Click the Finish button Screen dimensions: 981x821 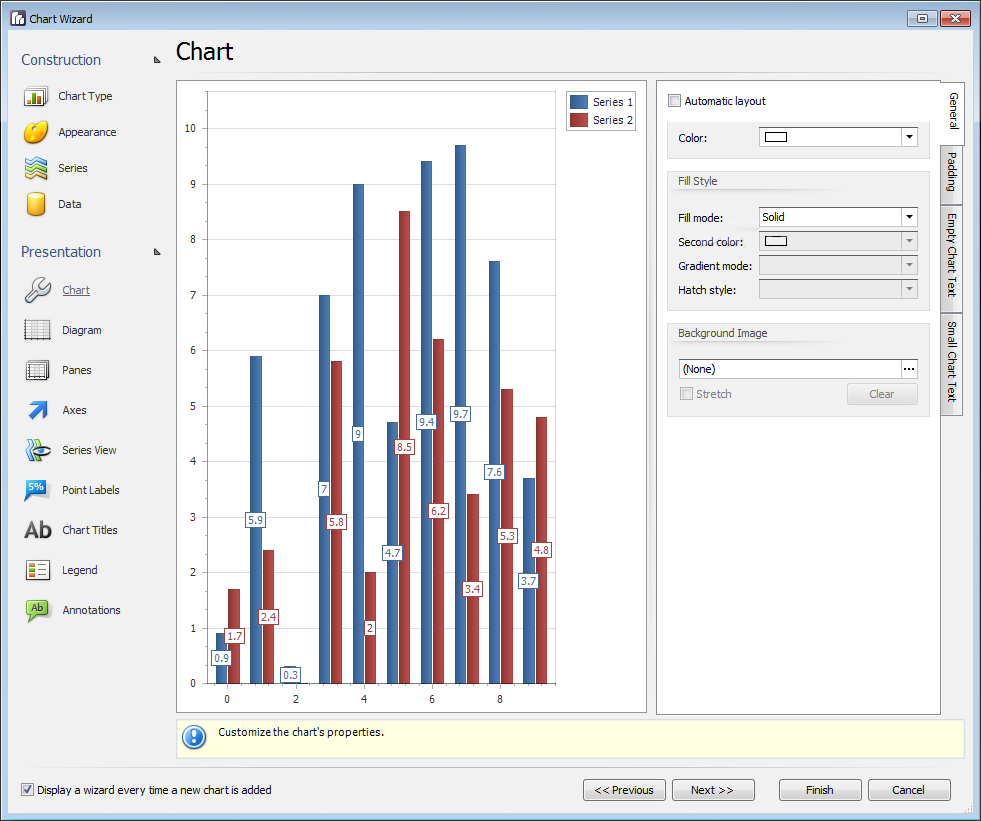[820, 790]
